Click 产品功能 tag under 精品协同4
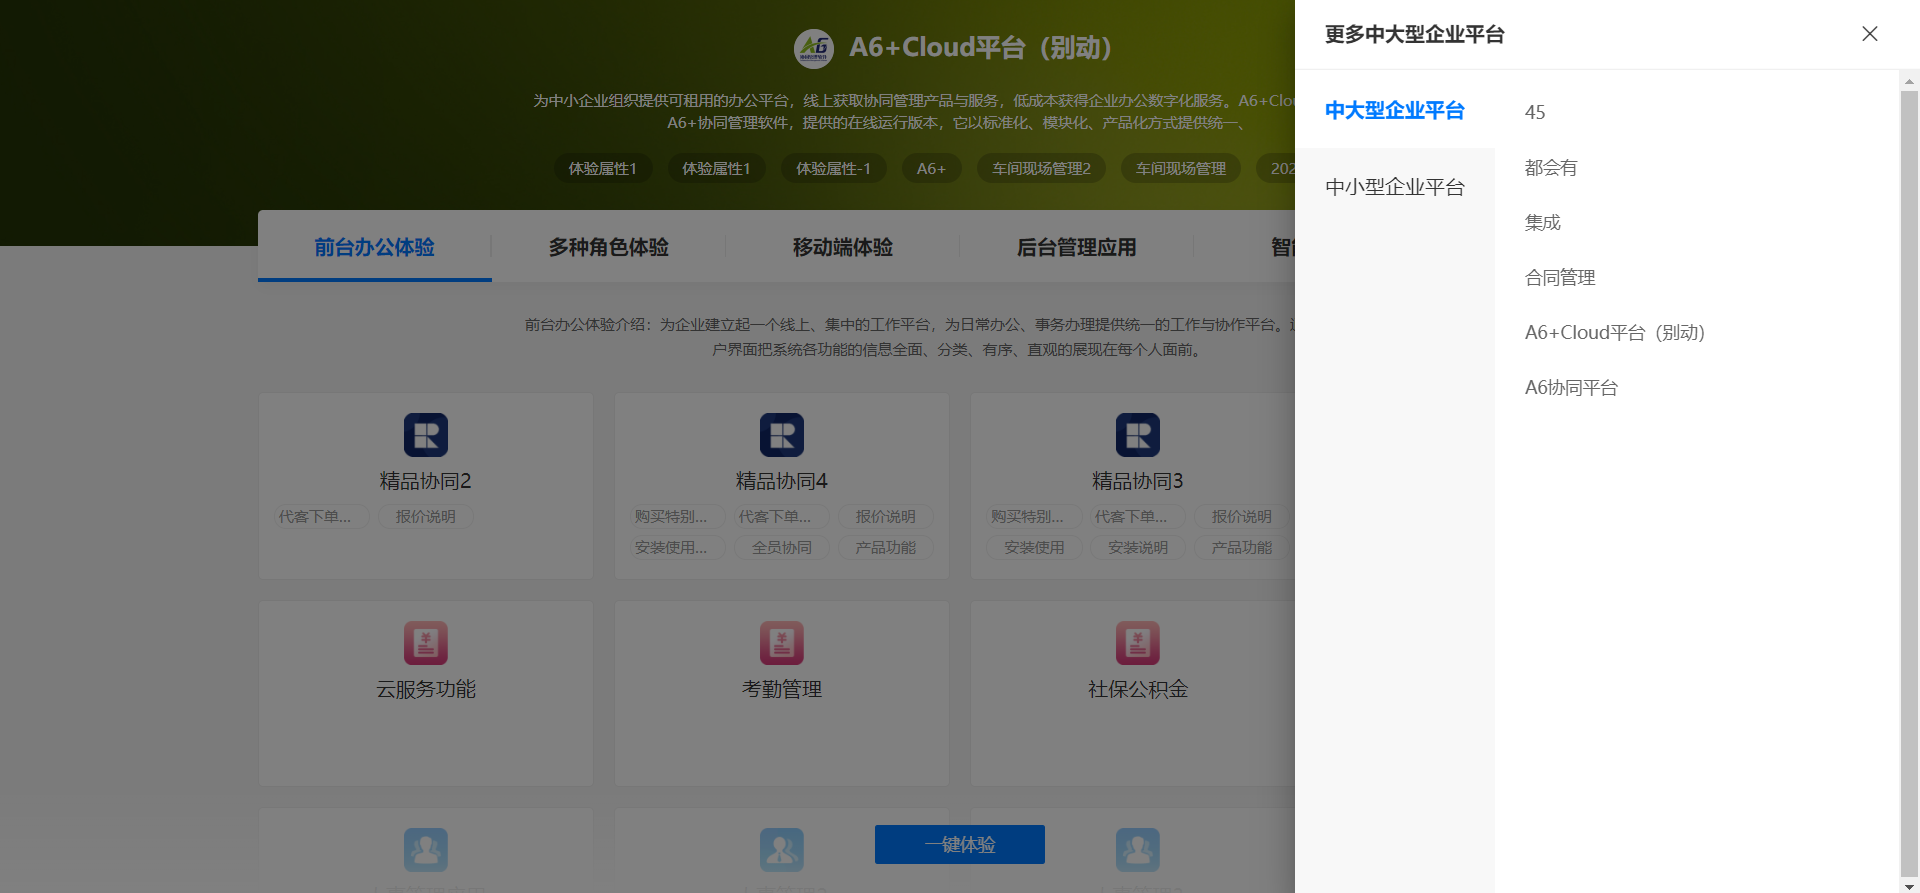Screen dimensions: 1920x893 [886, 548]
